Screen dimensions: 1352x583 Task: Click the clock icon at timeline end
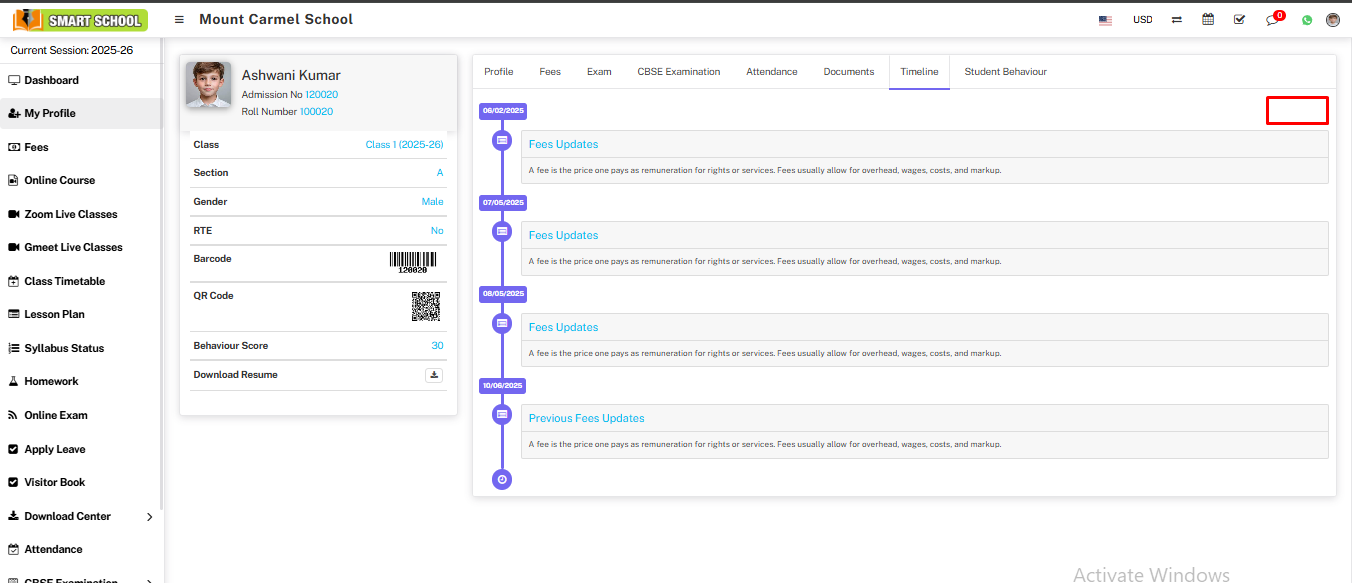click(502, 480)
